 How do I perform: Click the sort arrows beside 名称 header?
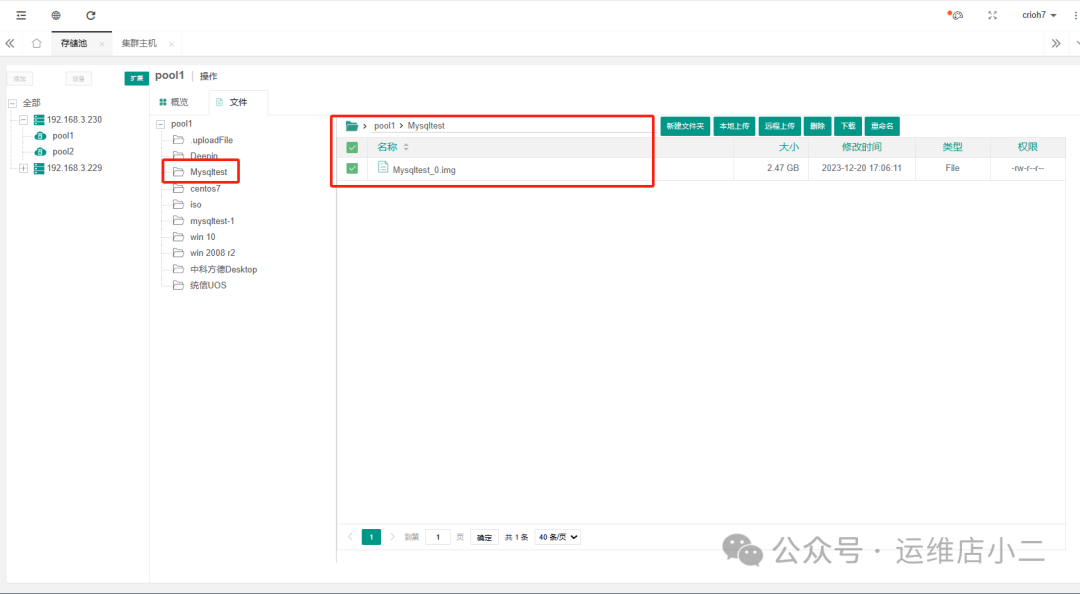(406, 147)
